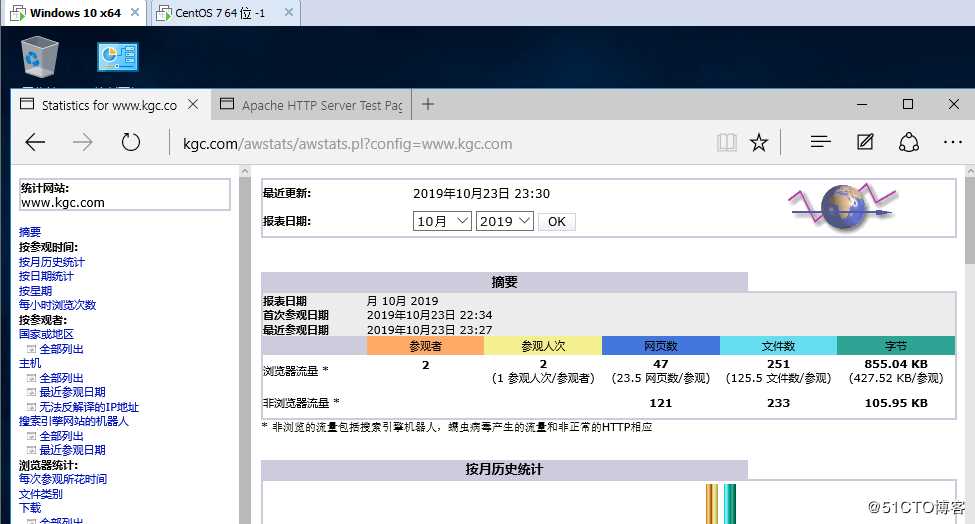Refresh the AWStats page
This screenshot has height=524, width=975.
coord(131,142)
